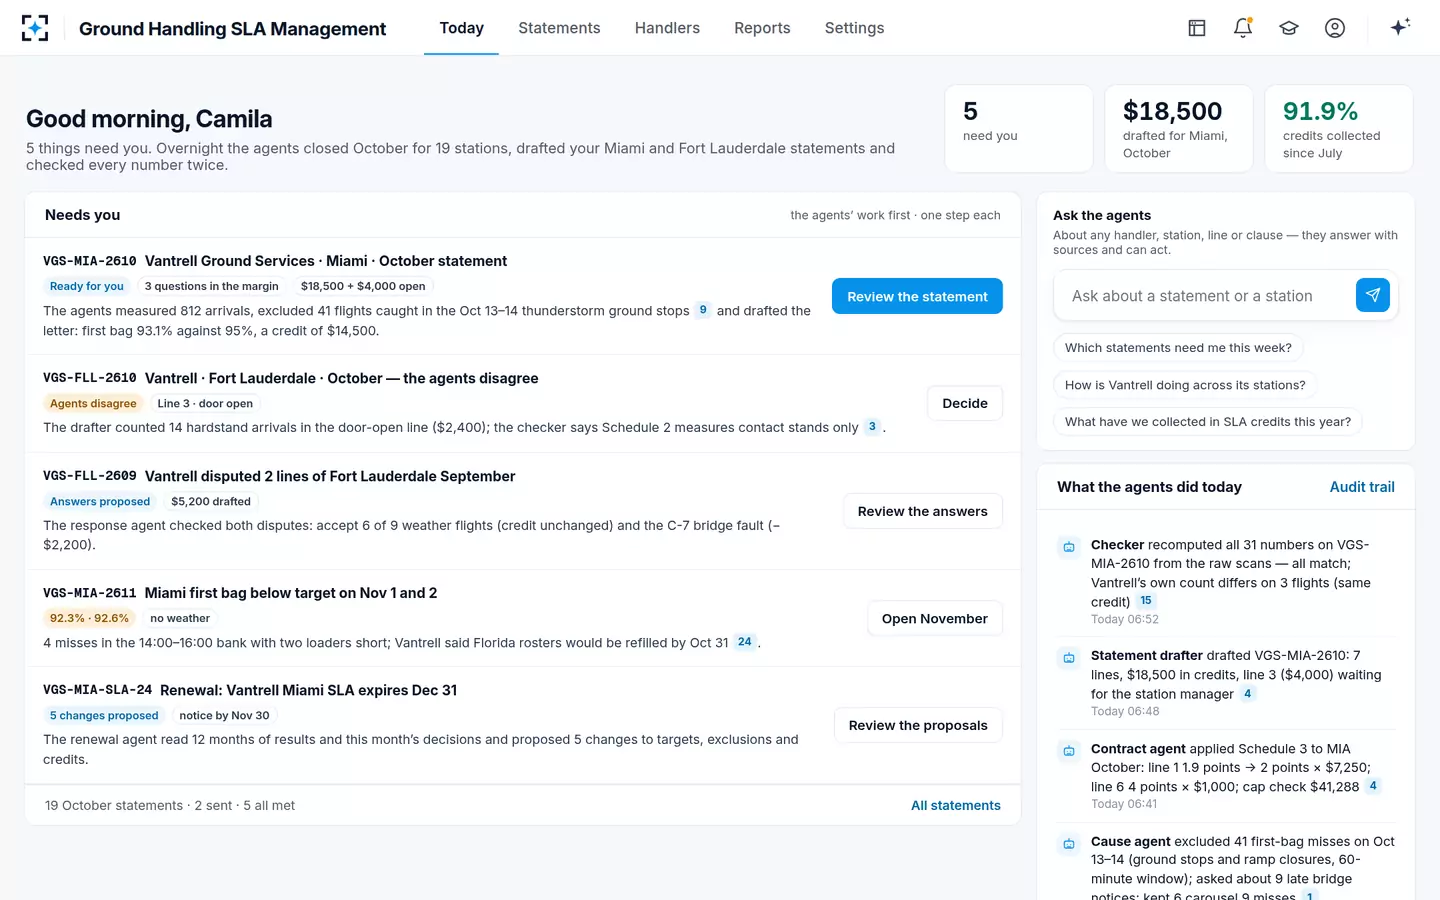Click the 91.9% credits collected card
1440x900 pixels.
(x=1339, y=129)
